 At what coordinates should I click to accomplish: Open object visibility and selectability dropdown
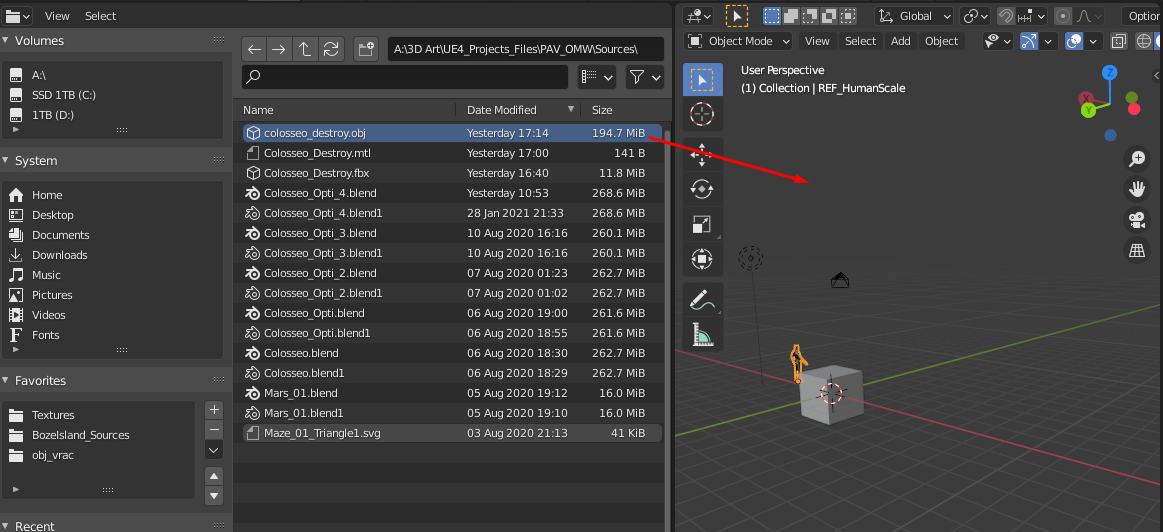pos(998,41)
